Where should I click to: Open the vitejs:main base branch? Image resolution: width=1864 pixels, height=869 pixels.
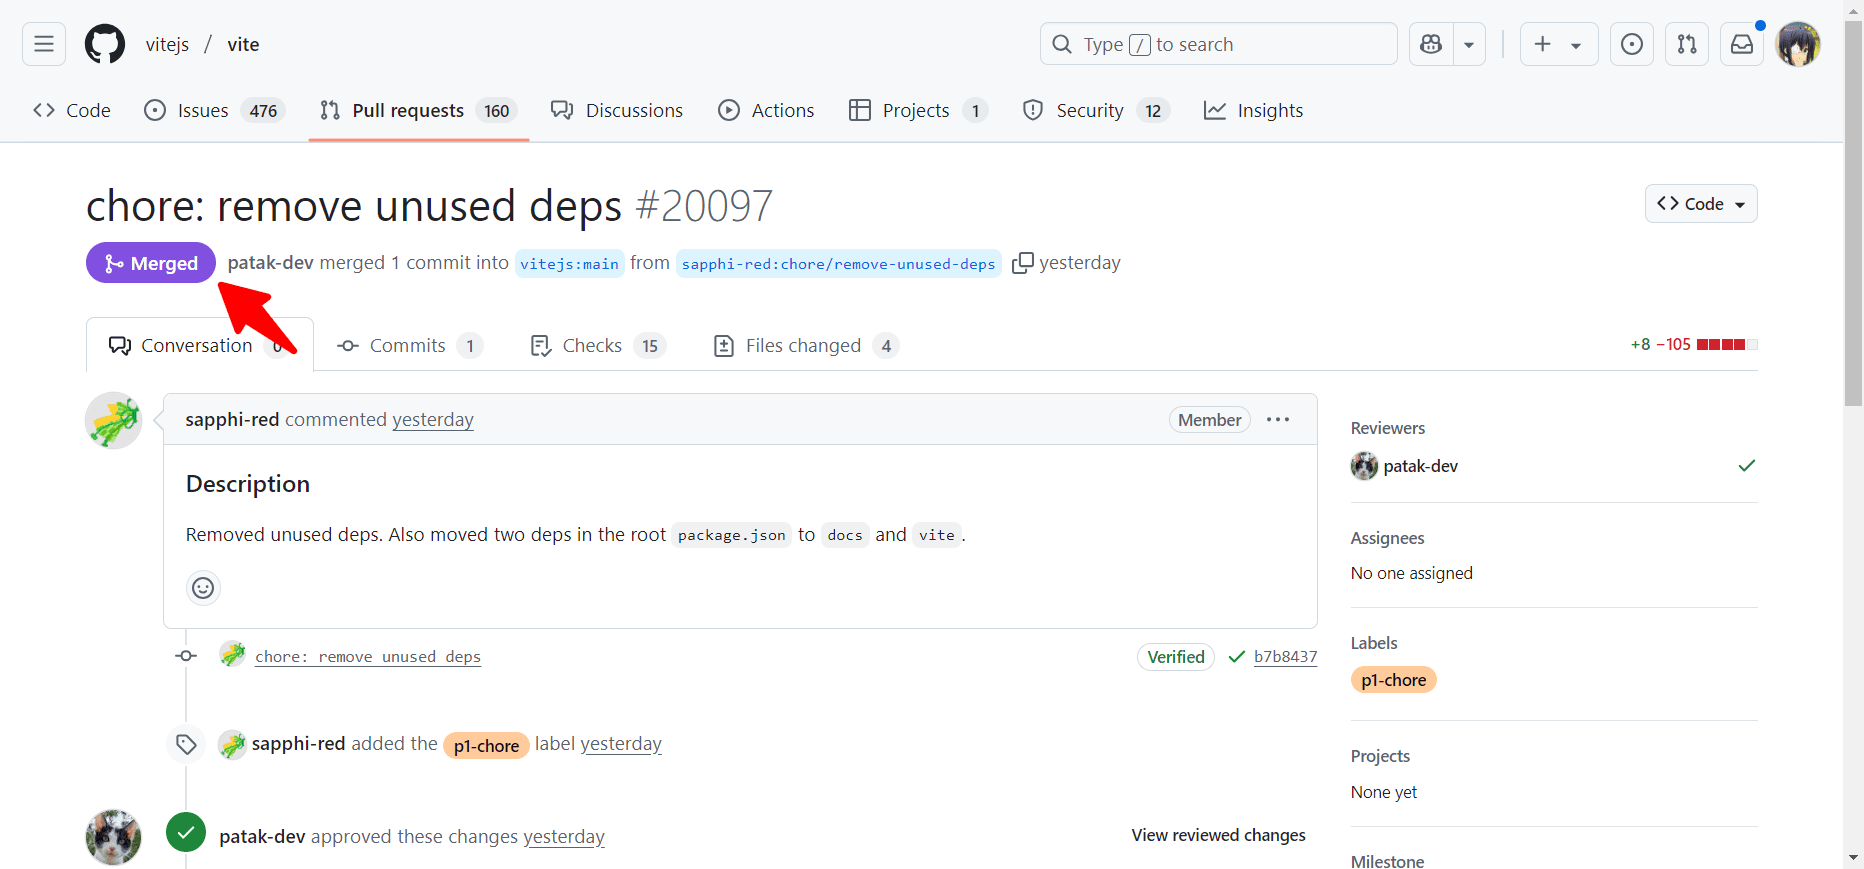click(x=569, y=263)
